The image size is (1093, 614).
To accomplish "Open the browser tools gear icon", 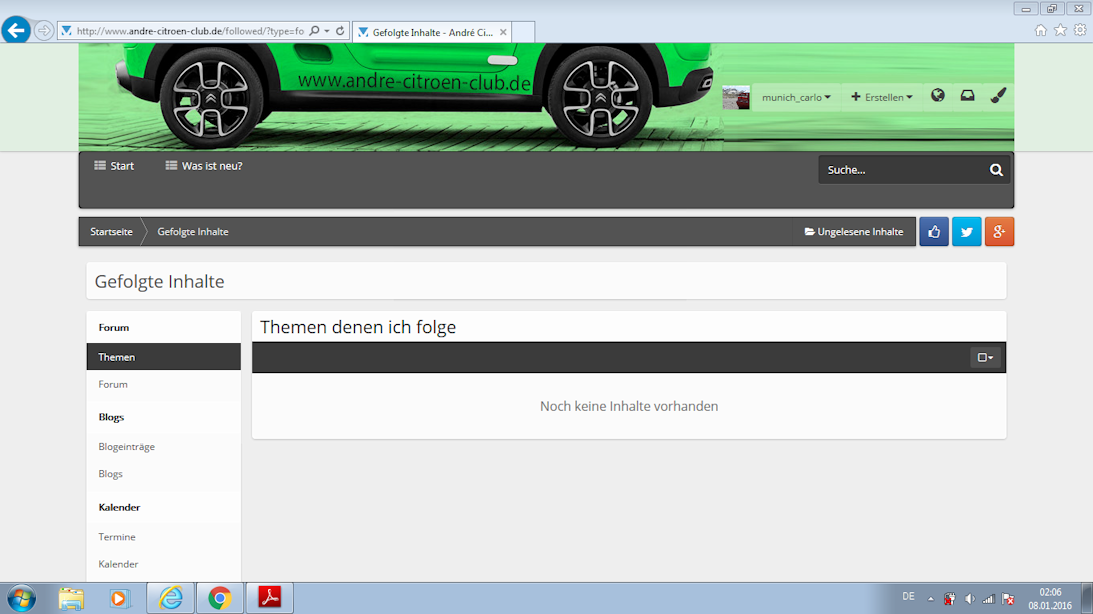I will click(1080, 30).
